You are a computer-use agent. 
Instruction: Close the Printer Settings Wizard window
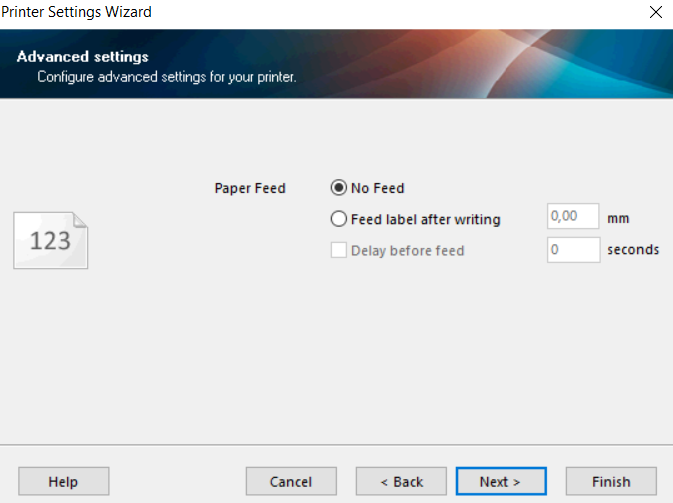pyautogui.click(x=655, y=12)
